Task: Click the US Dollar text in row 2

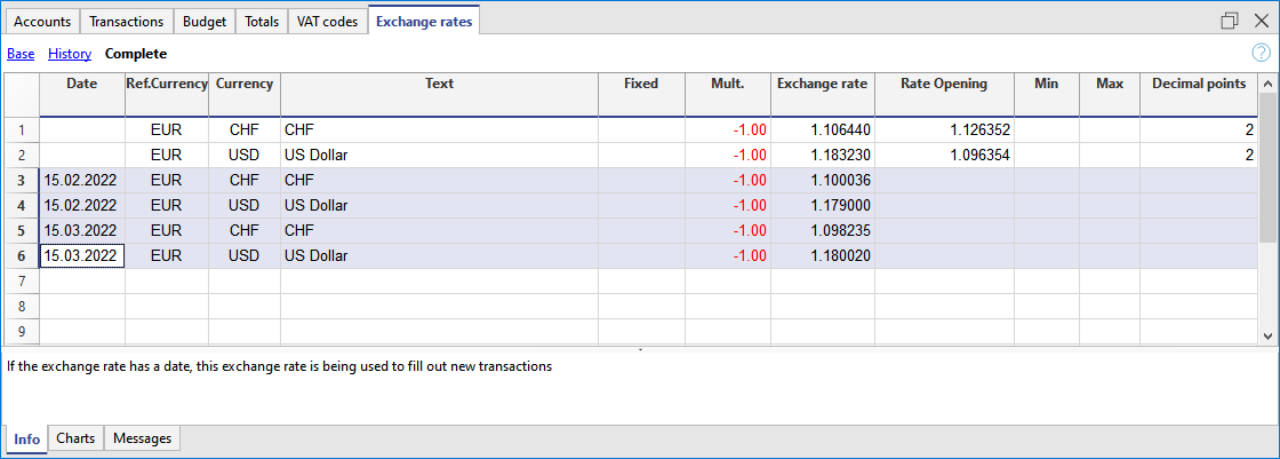Action: (316, 155)
